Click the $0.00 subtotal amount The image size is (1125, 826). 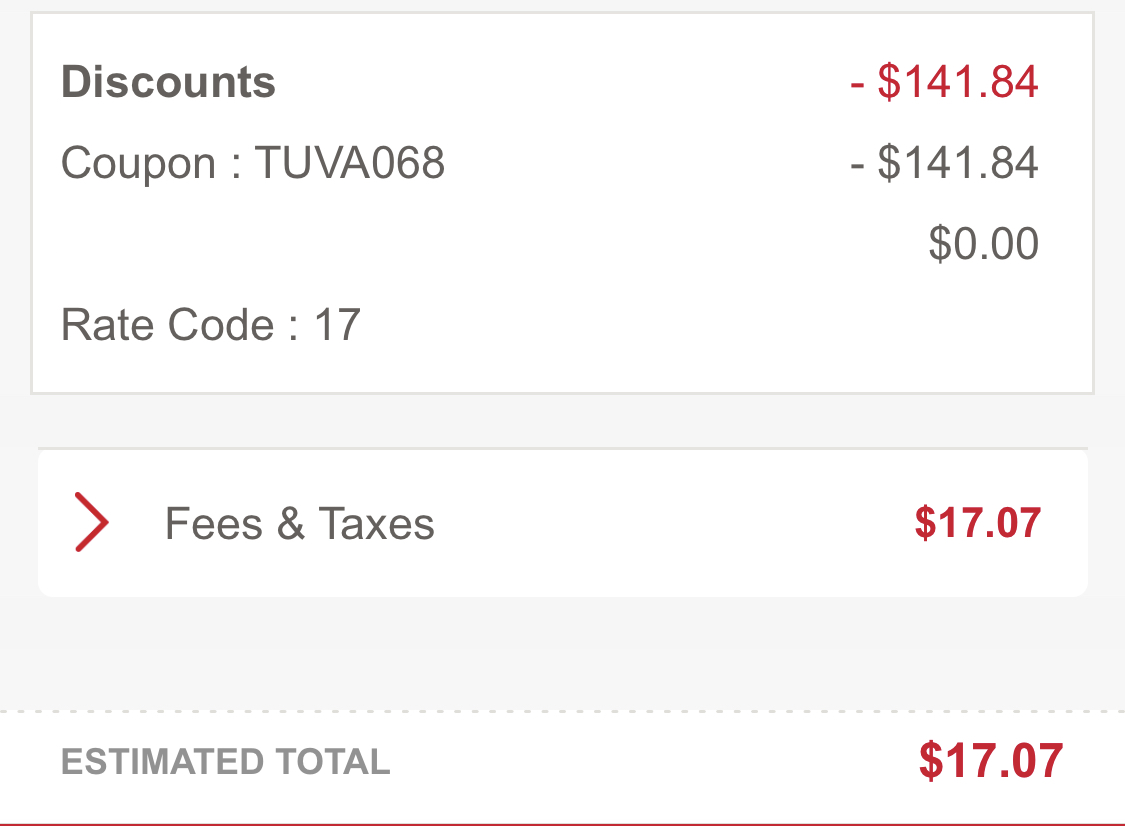tap(984, 243)
